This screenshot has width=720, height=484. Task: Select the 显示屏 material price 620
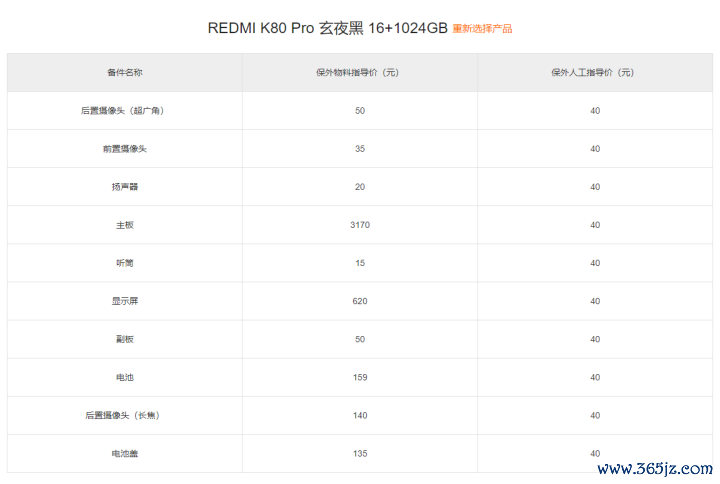(360, 301)
